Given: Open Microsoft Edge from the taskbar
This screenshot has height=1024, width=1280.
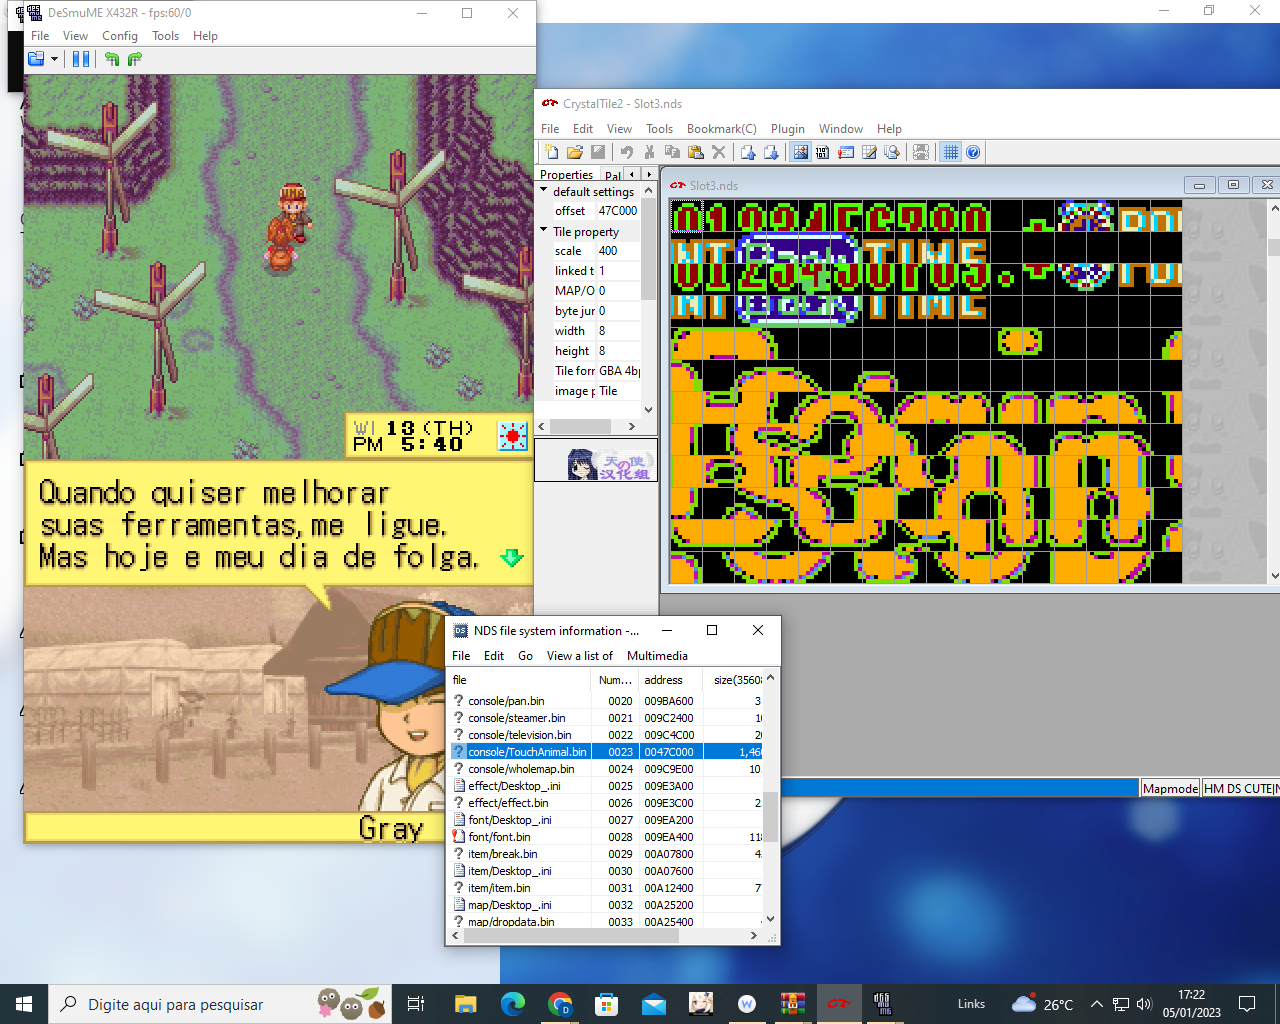Looking at the screenshot, I should 513,1004.
